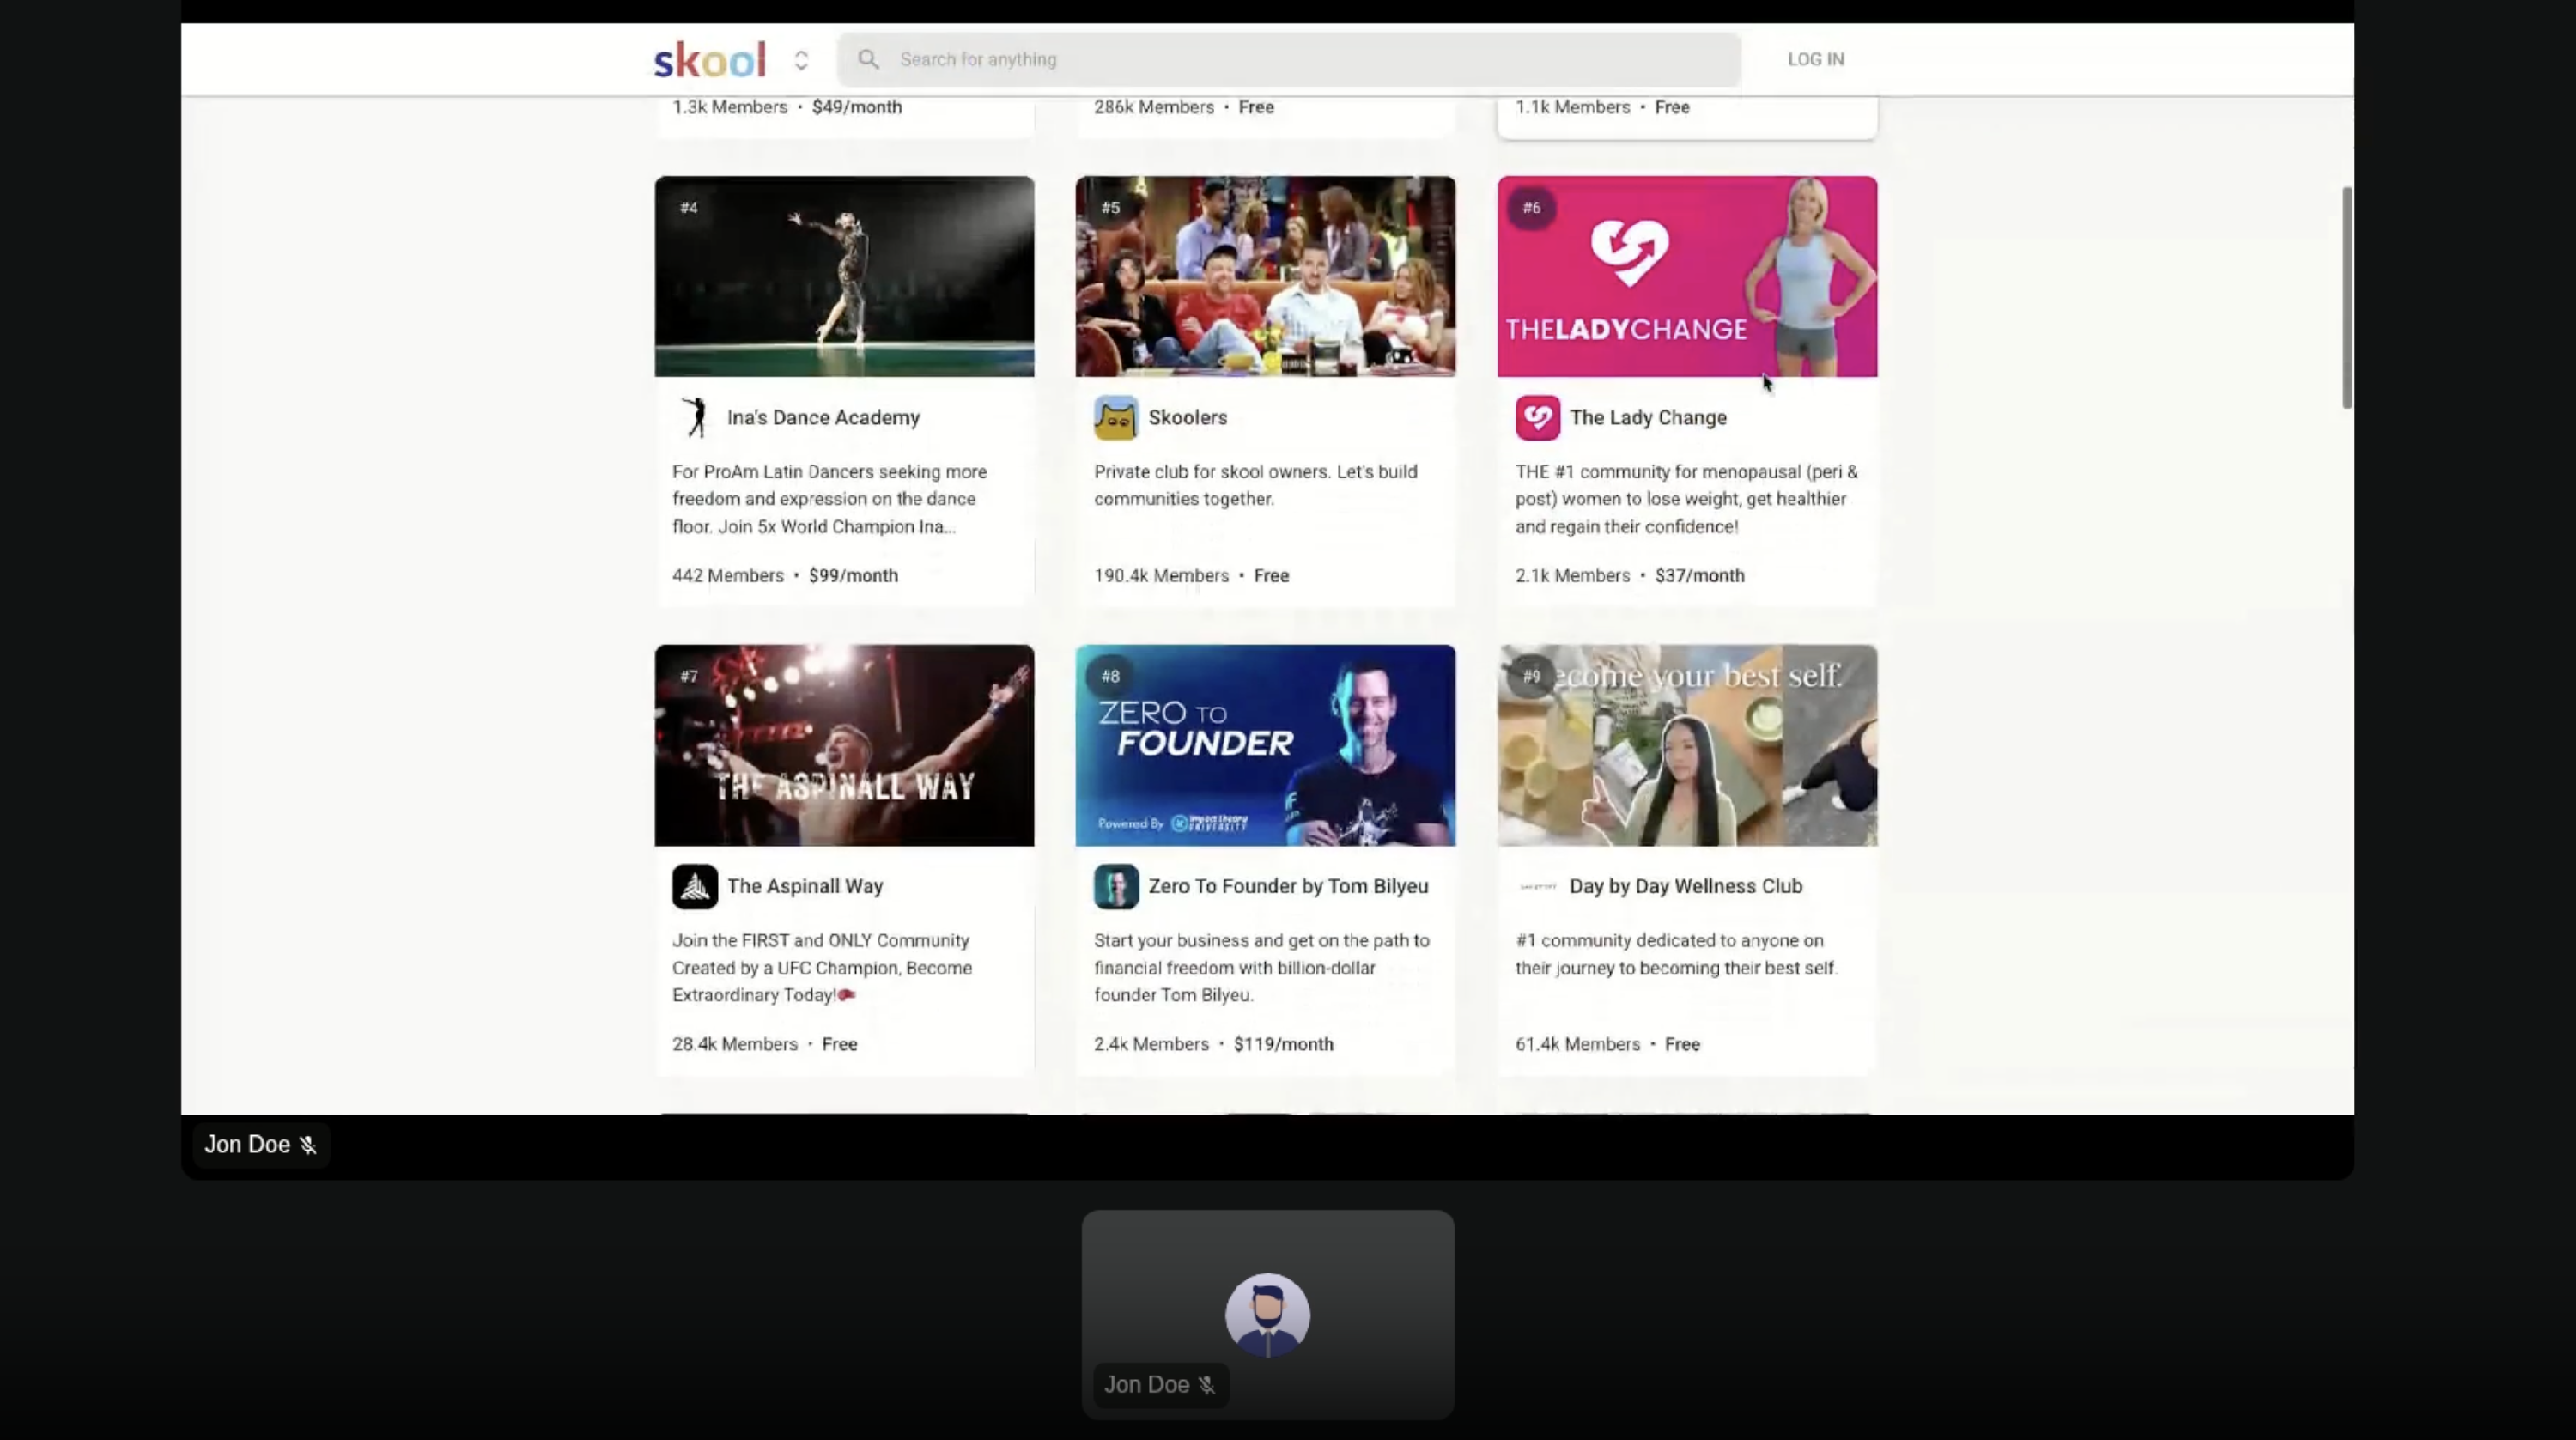Click Day by Day Wellness Club logo
The width and height of the screenshot is (2576, 1440).
coord(1537,887)
